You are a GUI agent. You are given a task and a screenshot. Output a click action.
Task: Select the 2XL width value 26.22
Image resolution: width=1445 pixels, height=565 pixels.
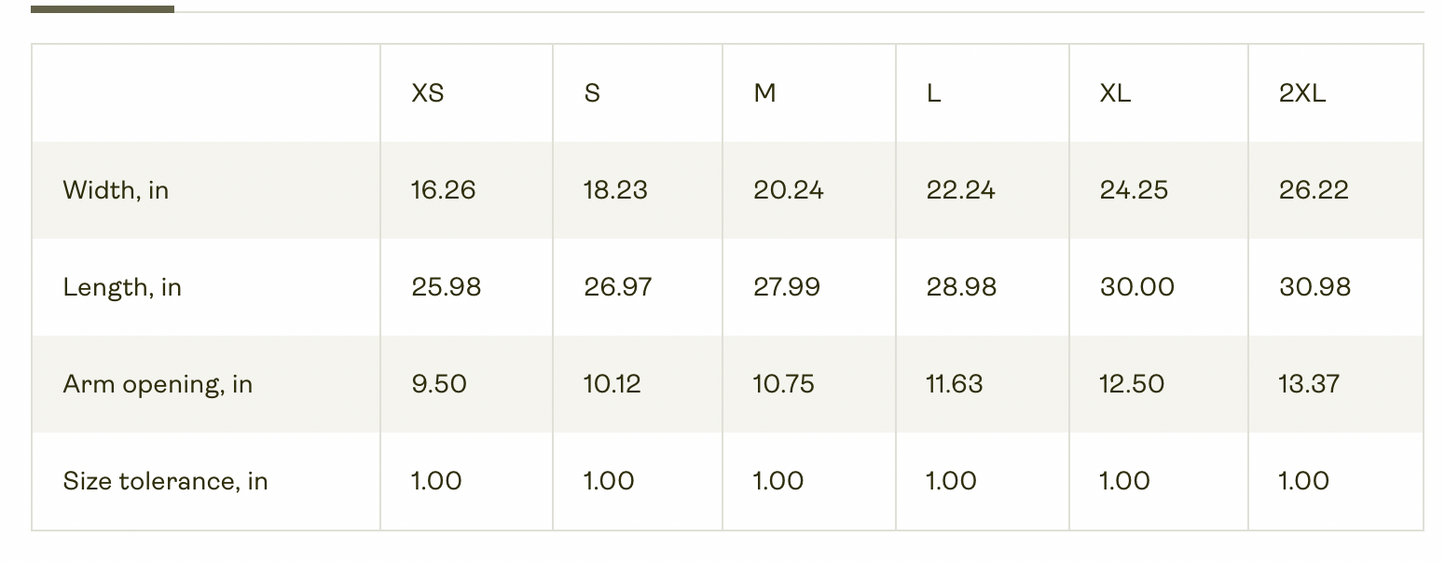pyautogui.click(x=1313, y=190)
